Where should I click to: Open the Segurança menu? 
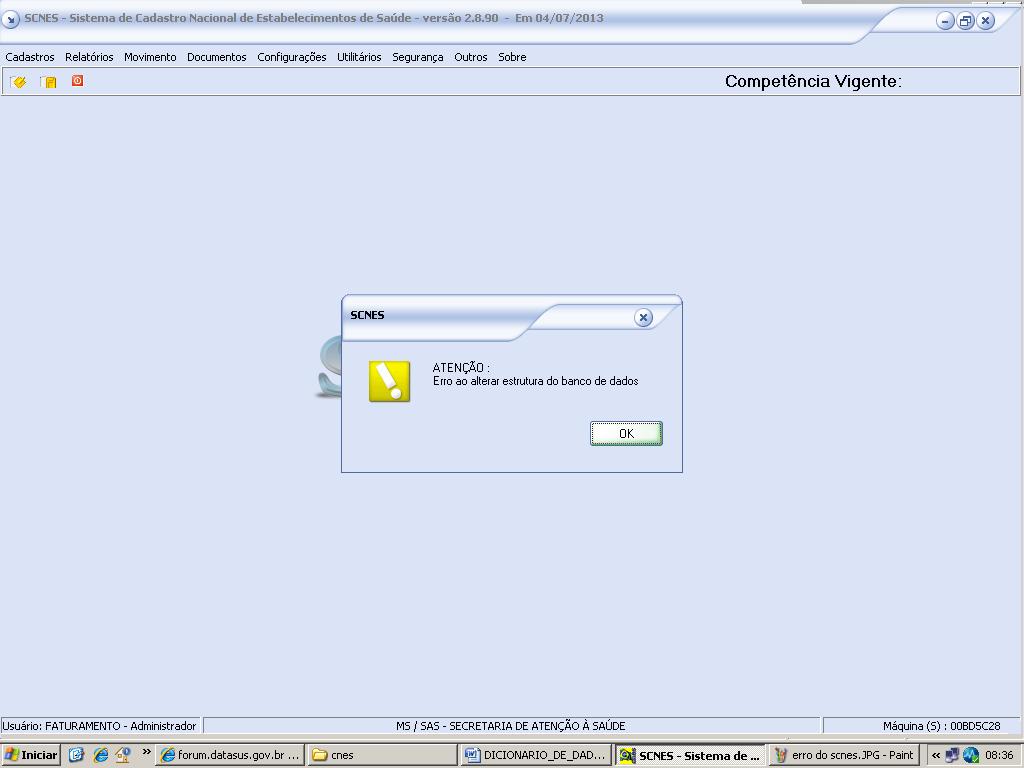point(417,57)
